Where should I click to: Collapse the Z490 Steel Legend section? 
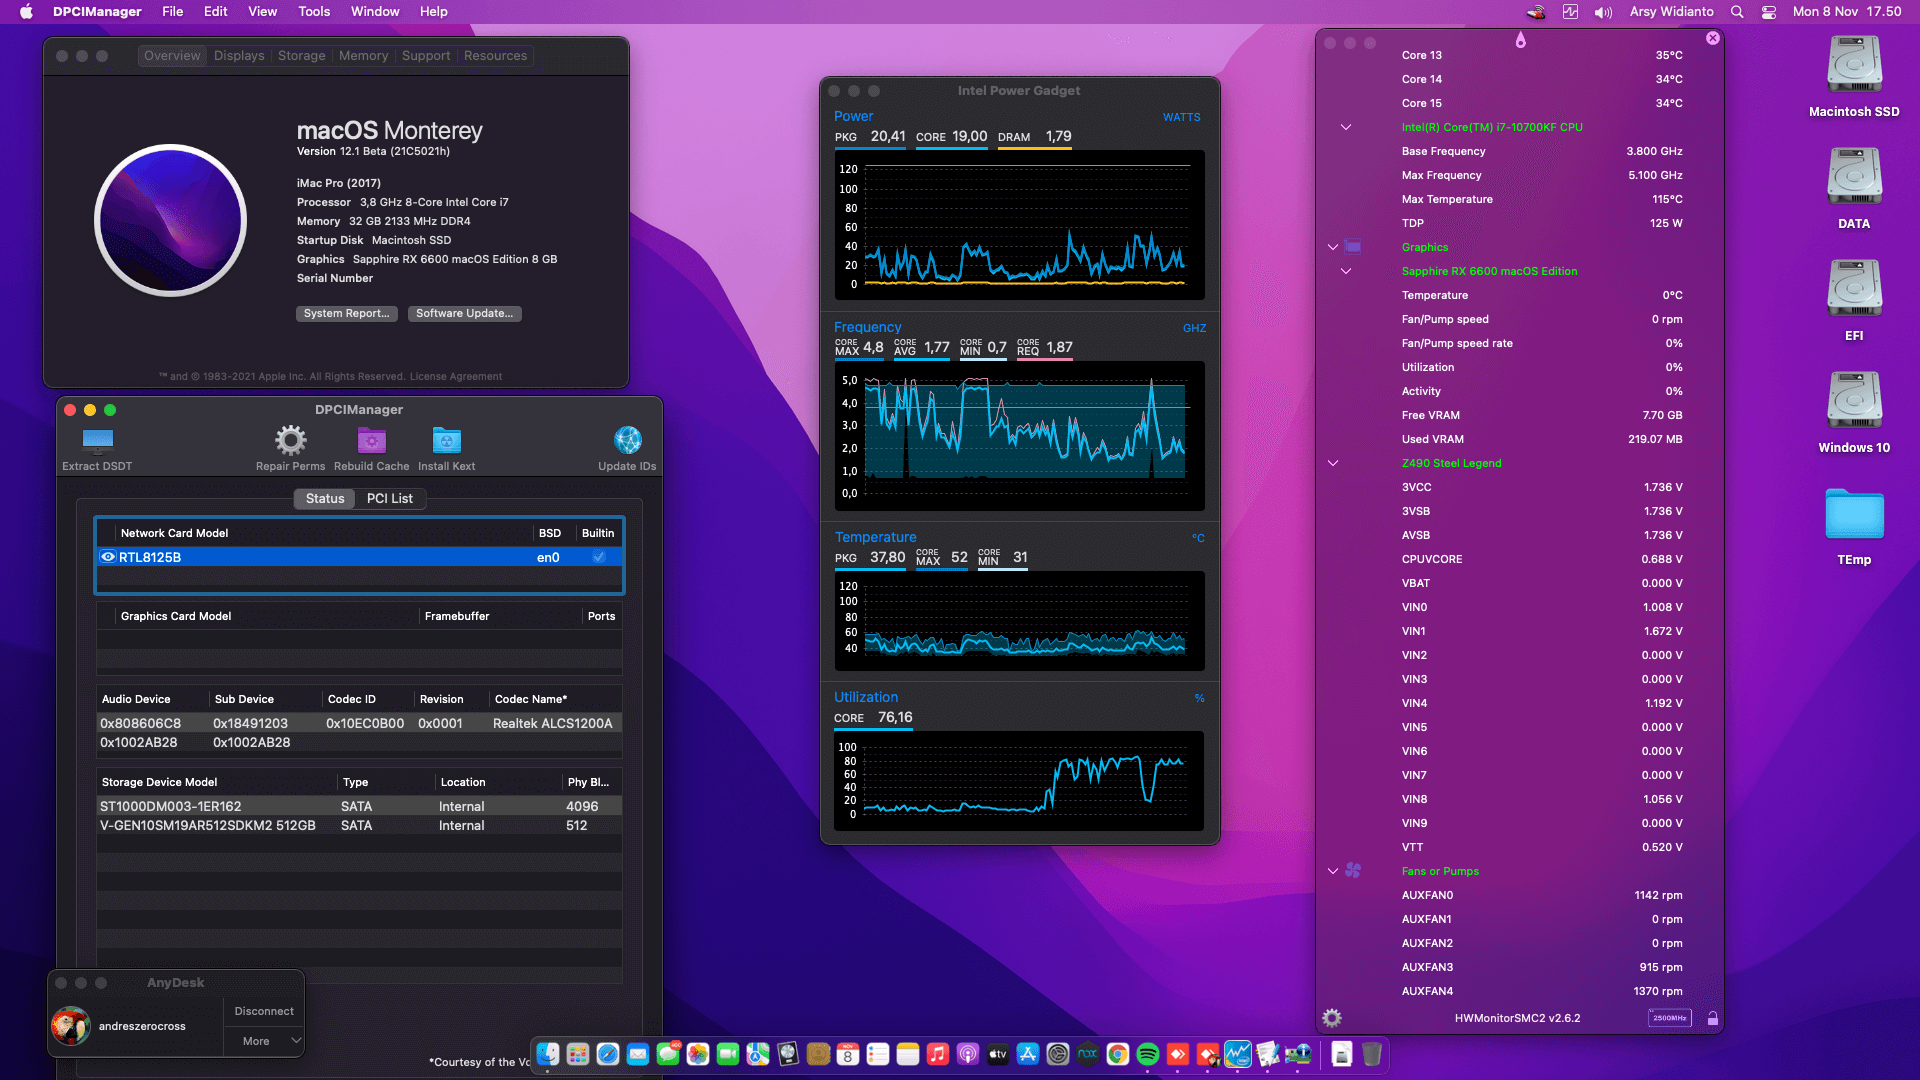click(1333, 463)
